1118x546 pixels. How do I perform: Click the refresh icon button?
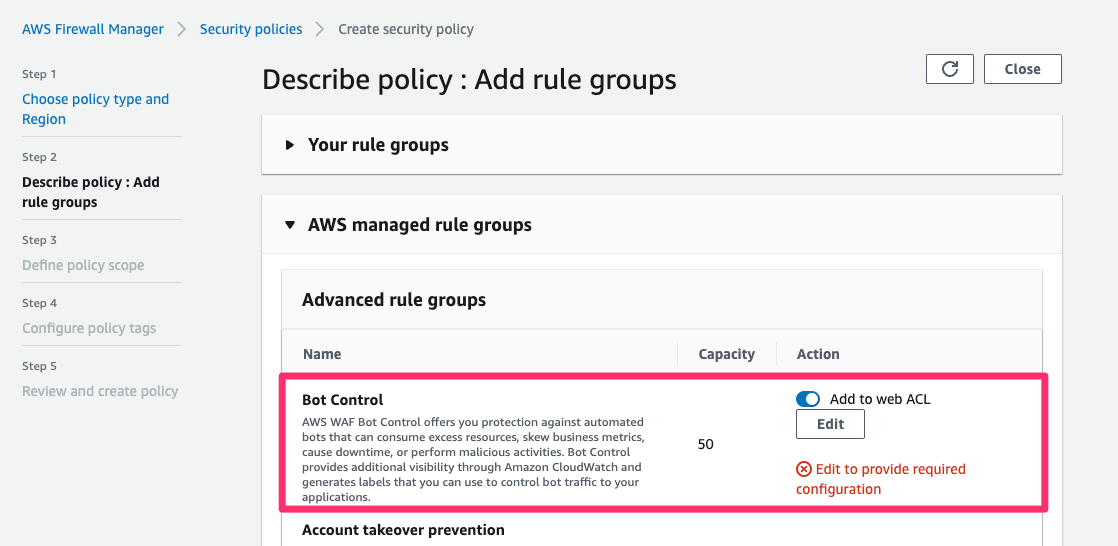950,69
